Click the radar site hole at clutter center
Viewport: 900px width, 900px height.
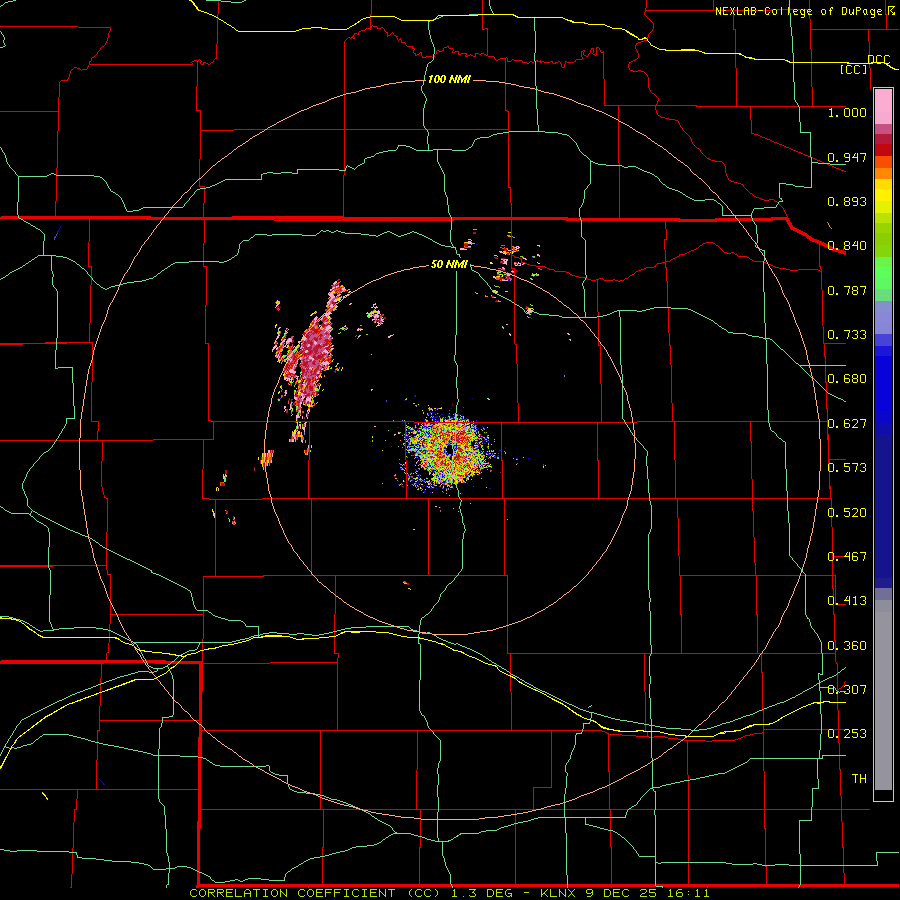pos(450,451)
